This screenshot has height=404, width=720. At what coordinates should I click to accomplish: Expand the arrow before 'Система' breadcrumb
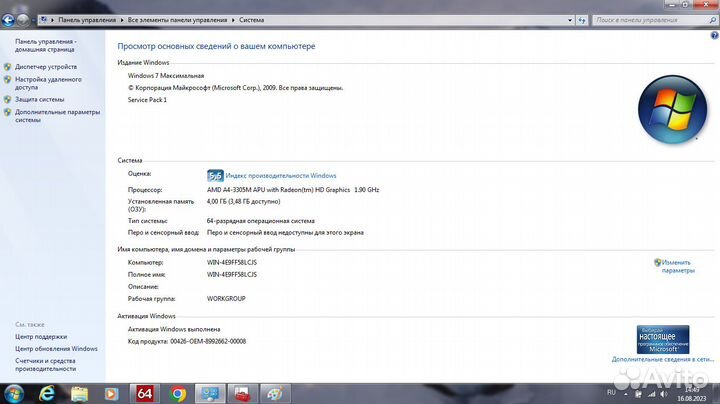[233, 20]
